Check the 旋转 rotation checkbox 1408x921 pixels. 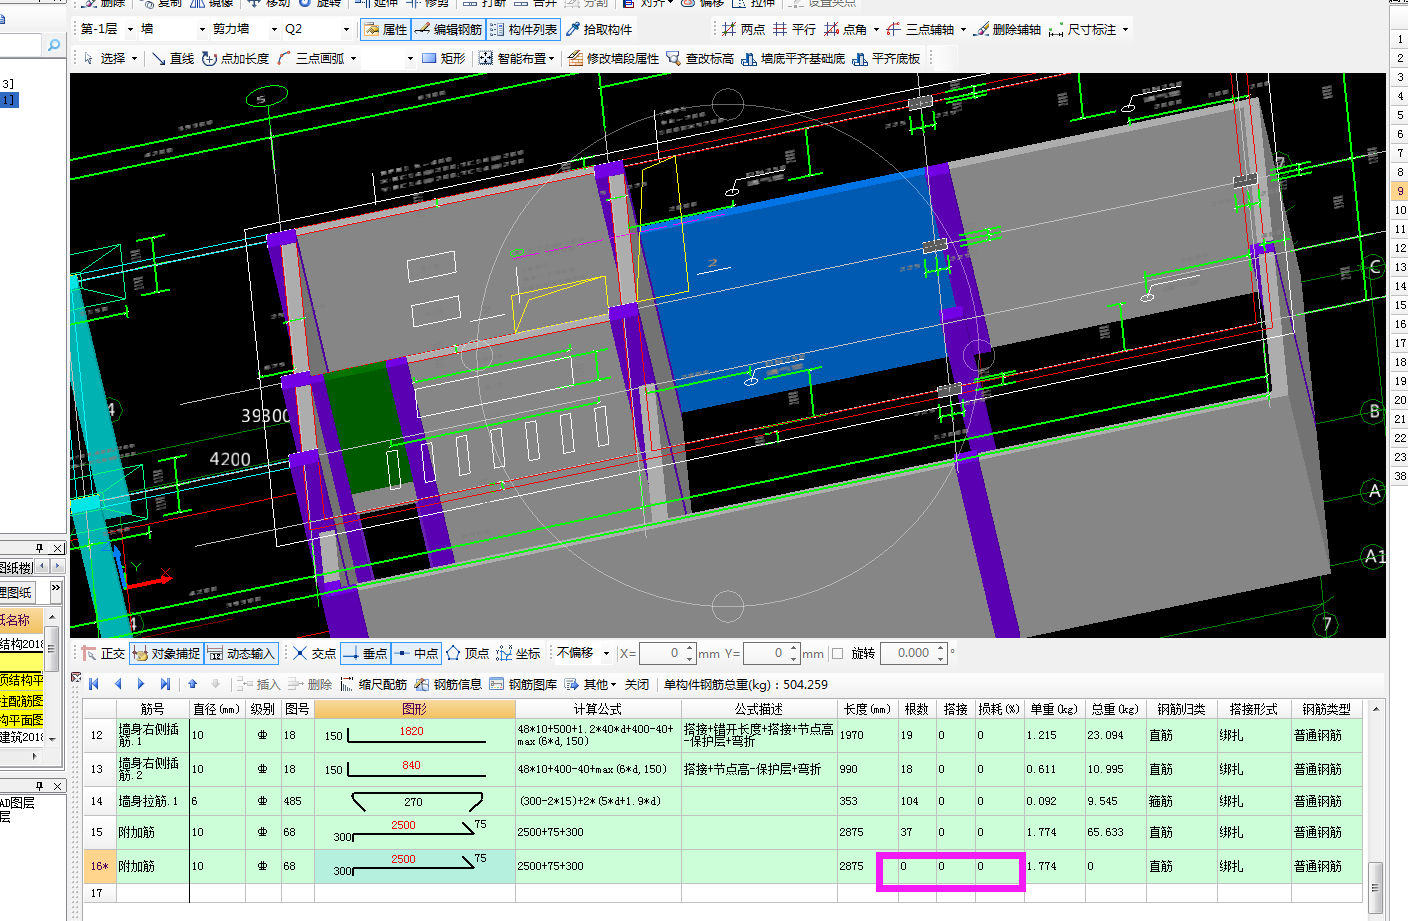pyautogui.click(x=838, y=653)
